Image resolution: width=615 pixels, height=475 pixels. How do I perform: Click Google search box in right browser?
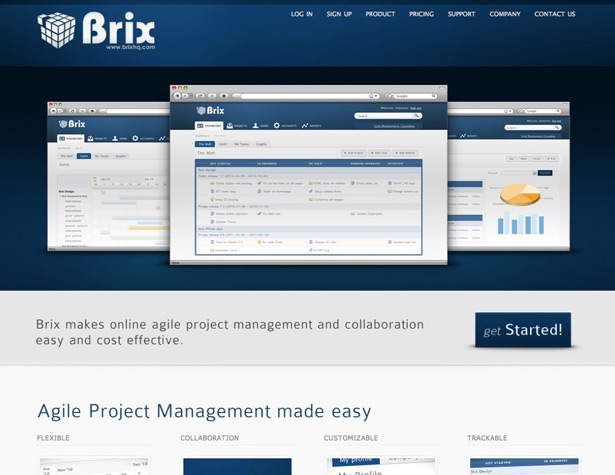[x=543, y=111]
